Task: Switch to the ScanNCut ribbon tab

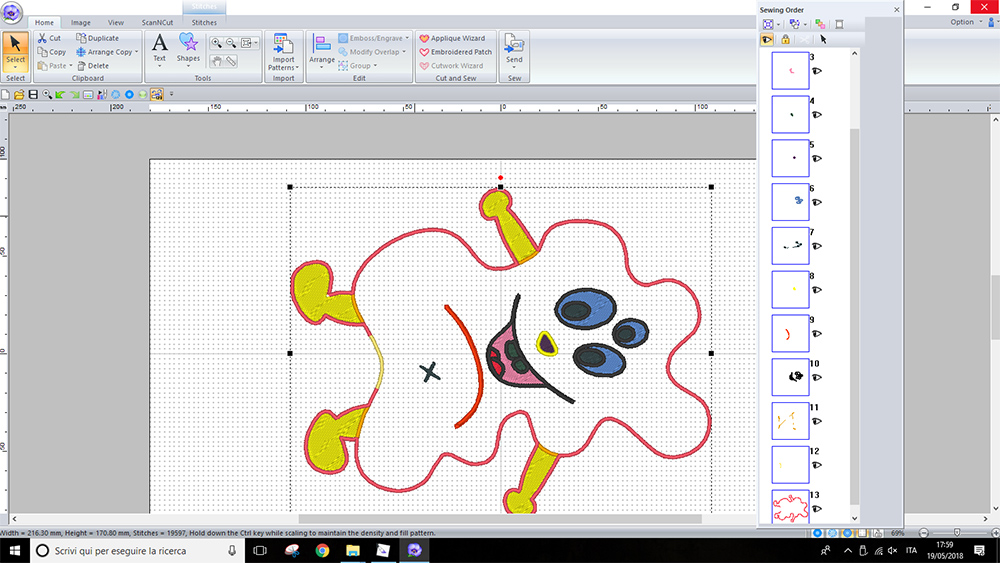Action: pos(158,22)
